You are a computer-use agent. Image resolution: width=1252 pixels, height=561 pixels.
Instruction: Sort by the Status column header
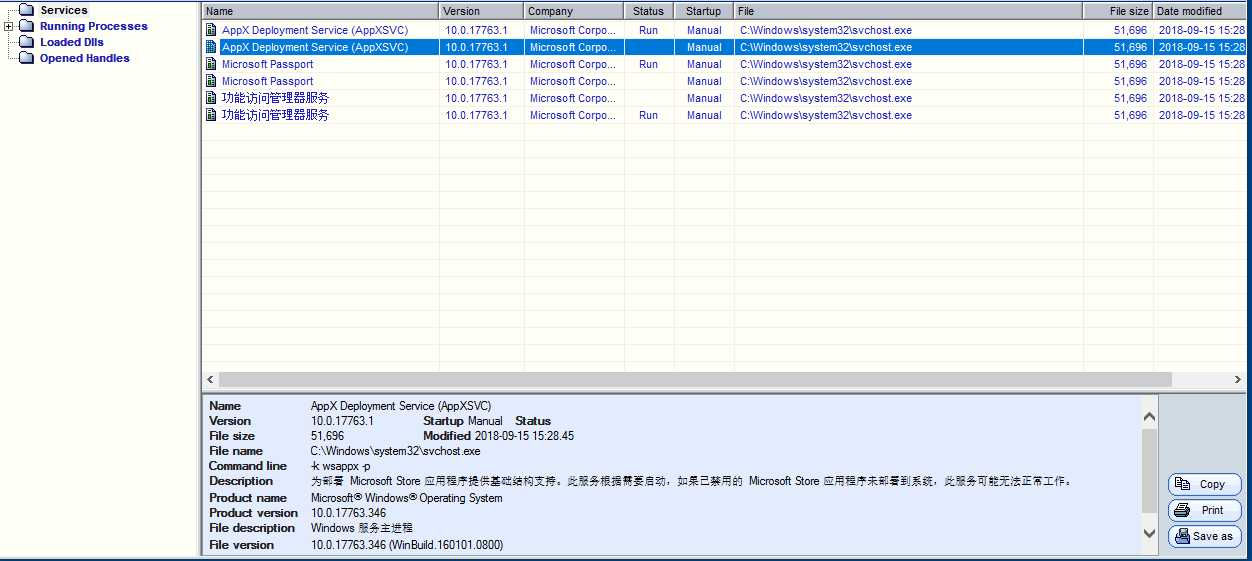click(x=649, y=11)
